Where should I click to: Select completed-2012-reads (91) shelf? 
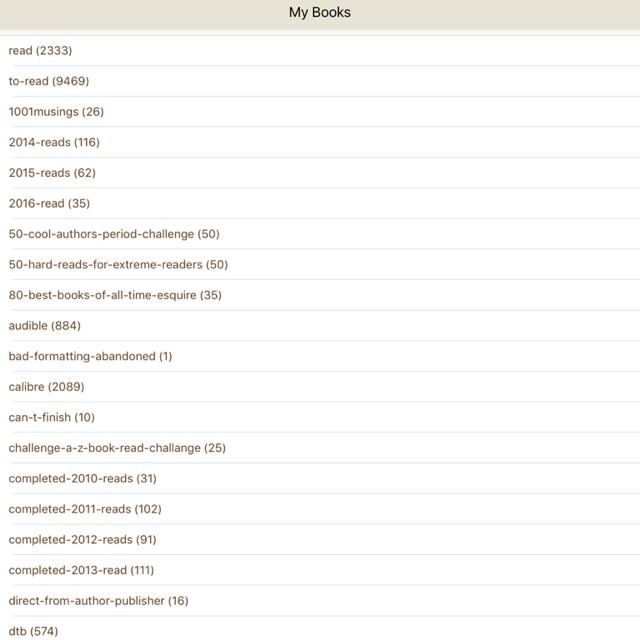click(82, 540)
